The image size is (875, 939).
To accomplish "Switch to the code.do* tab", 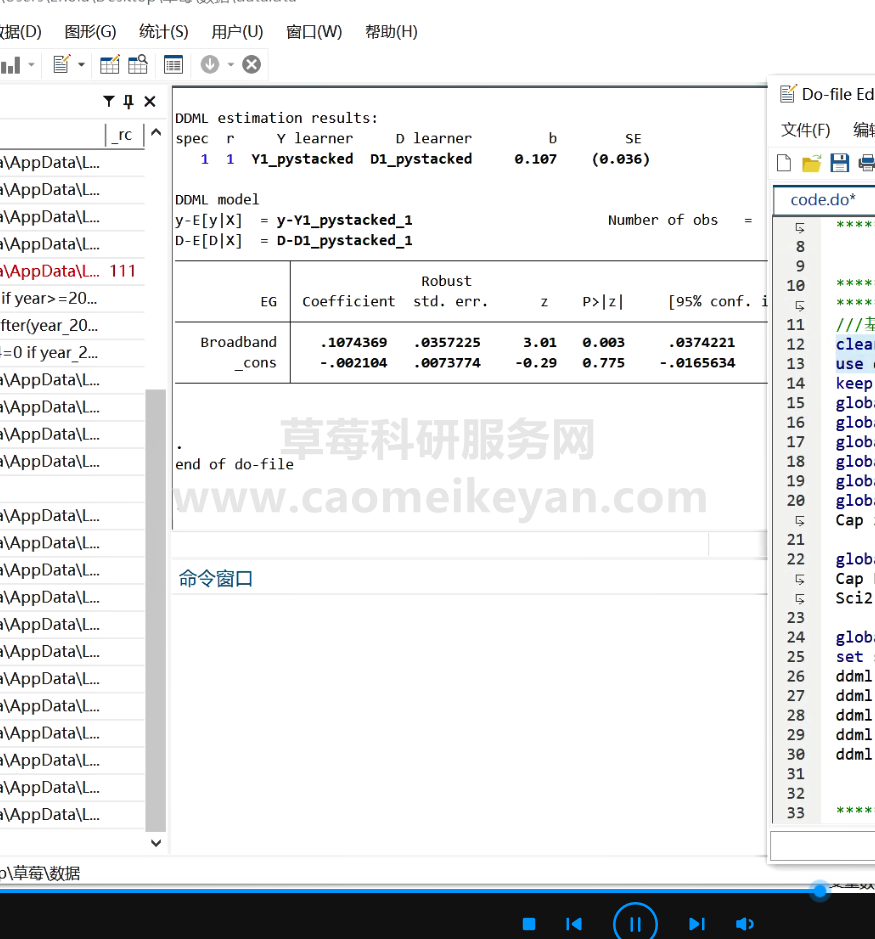I will point(823,199).
